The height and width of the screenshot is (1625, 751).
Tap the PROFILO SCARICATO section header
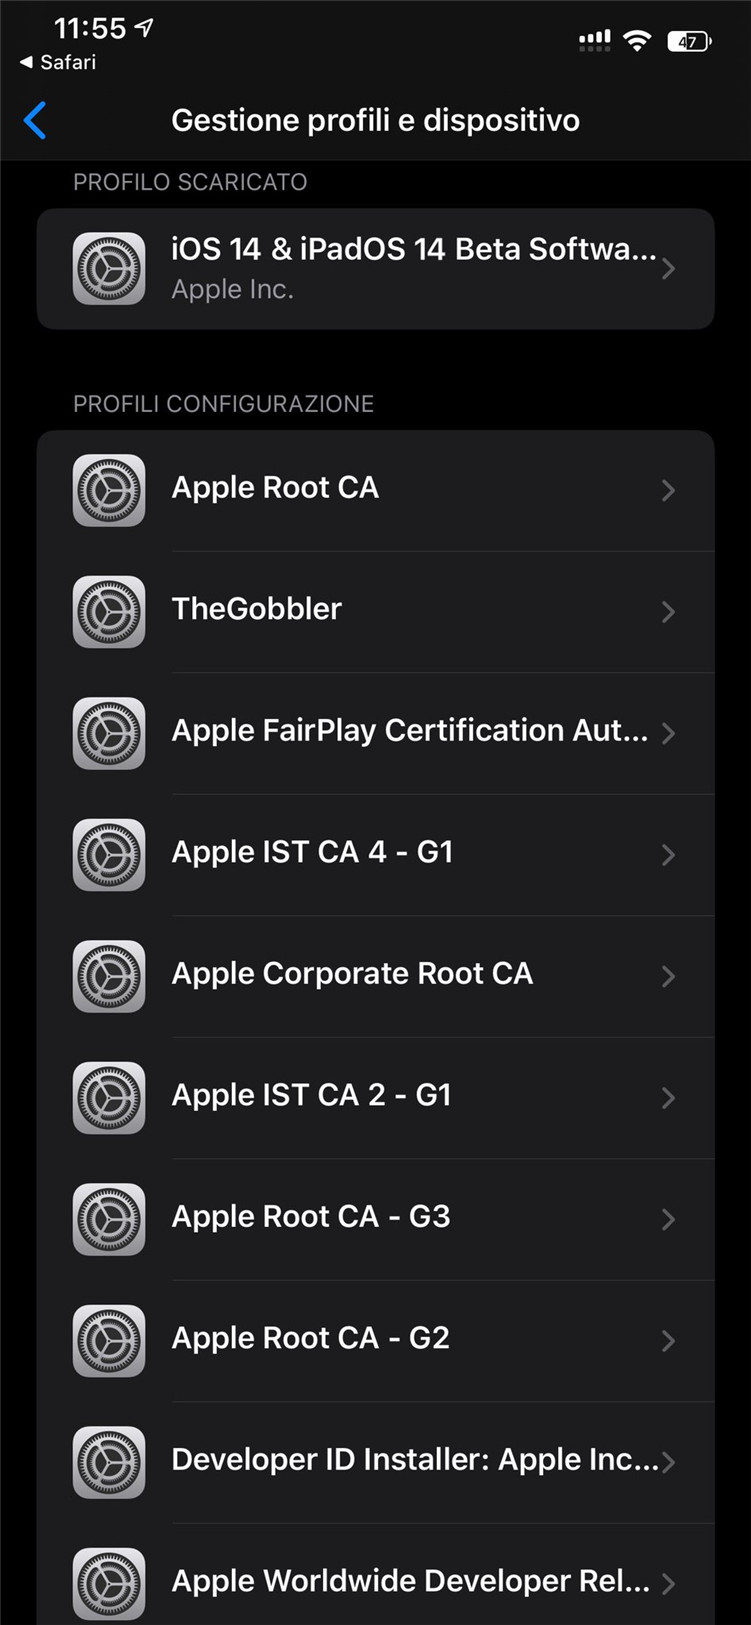click(190, 182)
